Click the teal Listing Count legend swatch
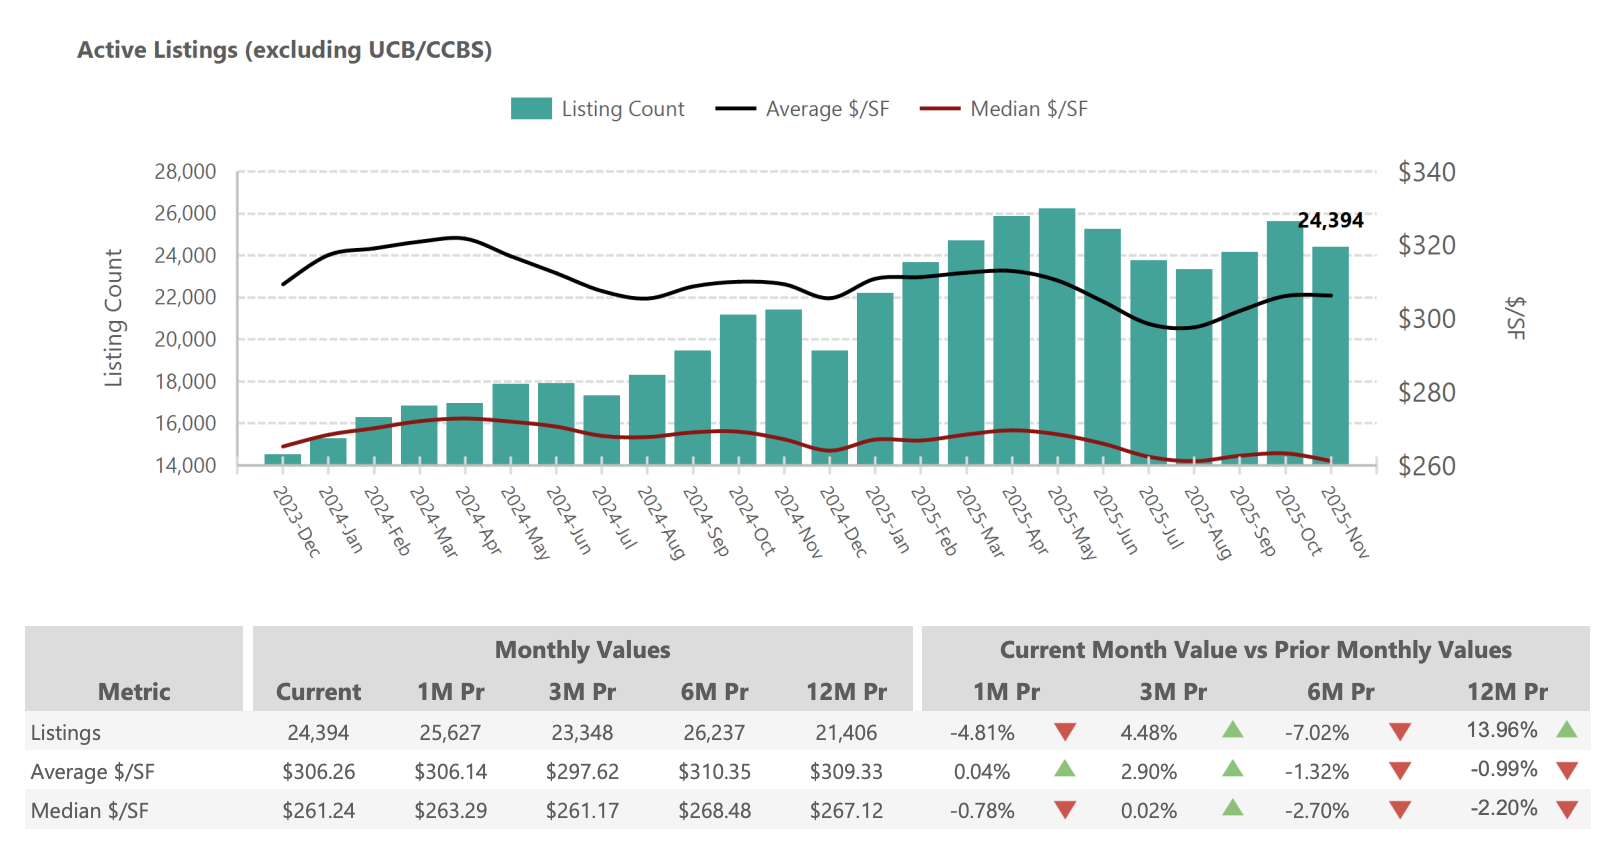The height and width of the screenshot is (848, 1610). point(531,109)
